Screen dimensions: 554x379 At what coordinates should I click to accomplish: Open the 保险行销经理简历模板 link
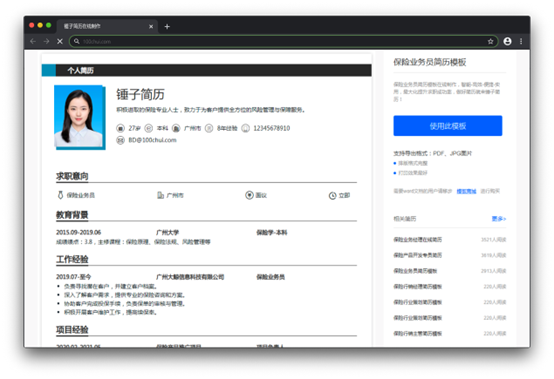[x=418, y=286]
